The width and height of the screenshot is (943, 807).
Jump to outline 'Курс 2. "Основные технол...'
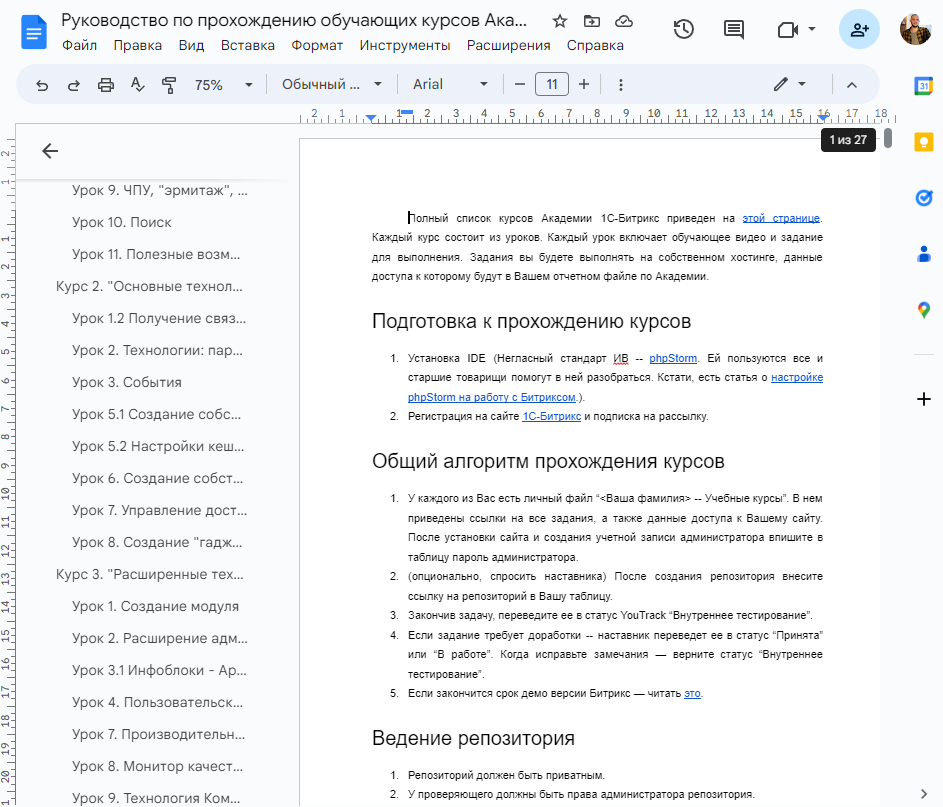click(149, 286)
